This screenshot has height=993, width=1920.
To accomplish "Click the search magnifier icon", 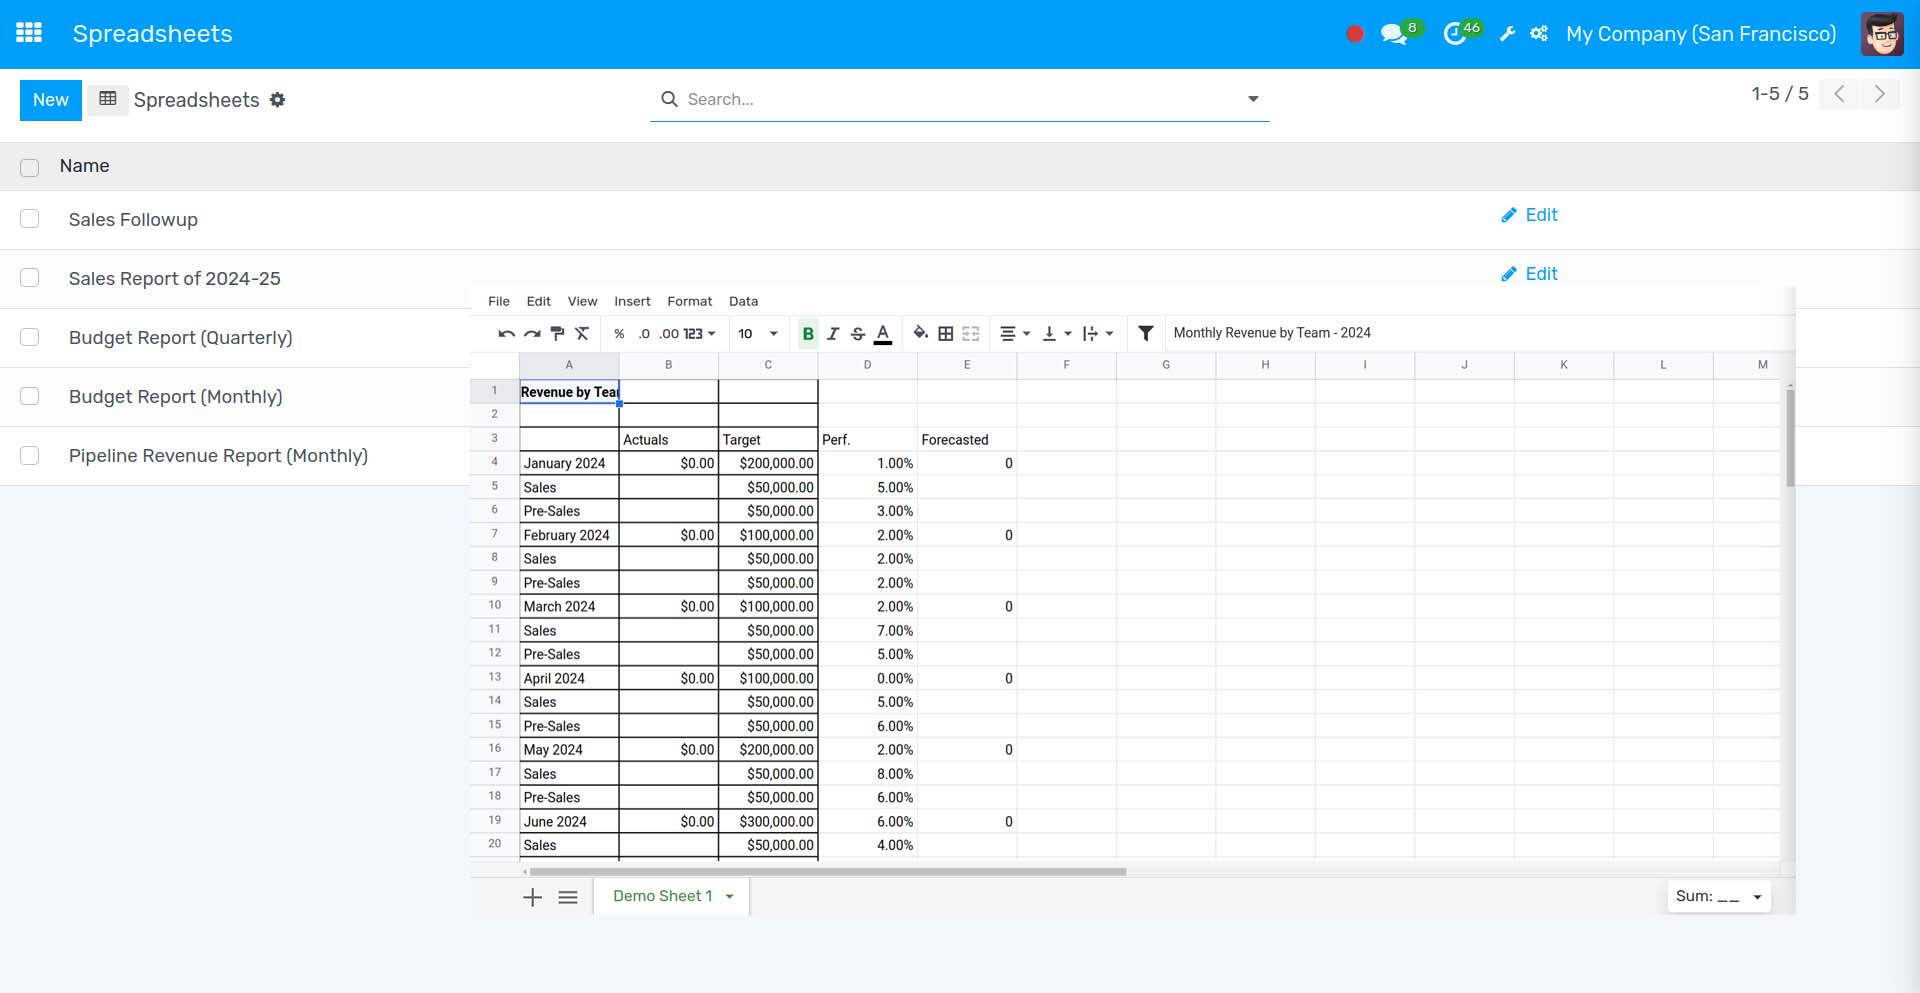I will (669, 99).
